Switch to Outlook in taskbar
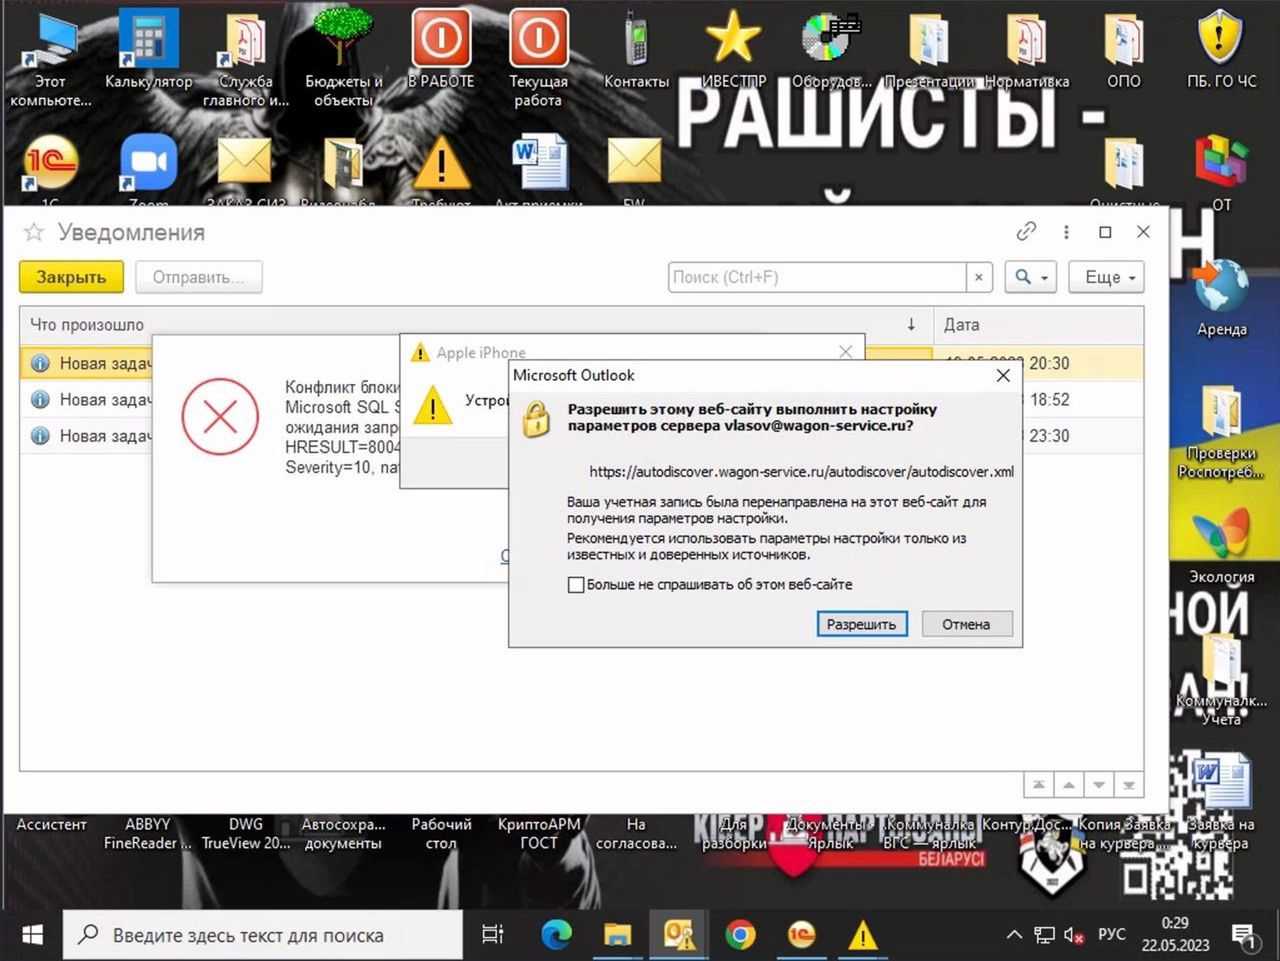This screenshot has height=961, width=1280. 679,935
